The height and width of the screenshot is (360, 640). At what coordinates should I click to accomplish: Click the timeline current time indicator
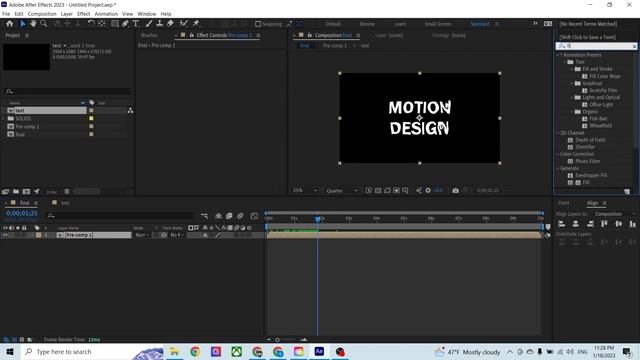point(318,219)
